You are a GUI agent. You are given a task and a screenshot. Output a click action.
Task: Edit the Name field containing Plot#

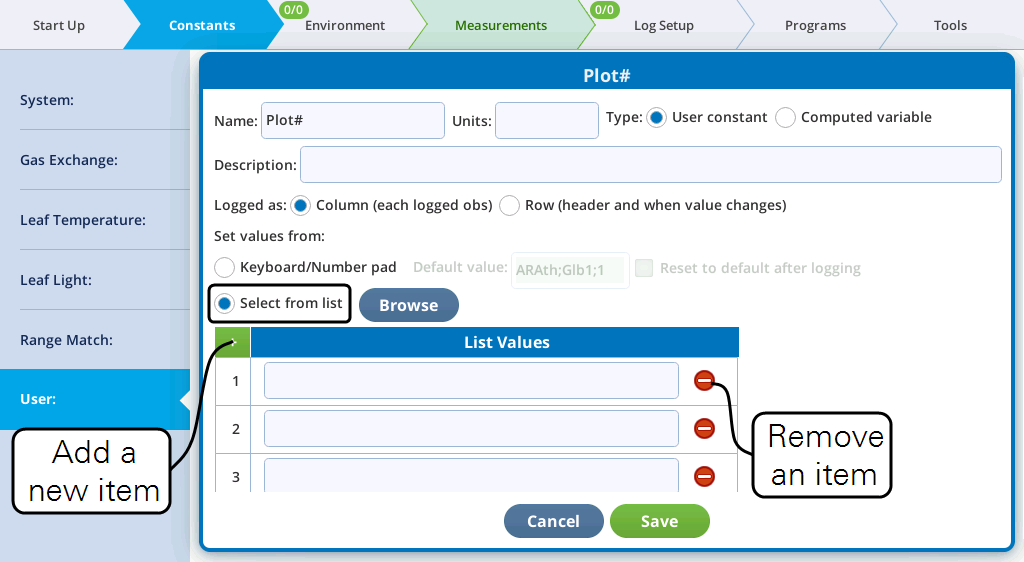(353, 120)
